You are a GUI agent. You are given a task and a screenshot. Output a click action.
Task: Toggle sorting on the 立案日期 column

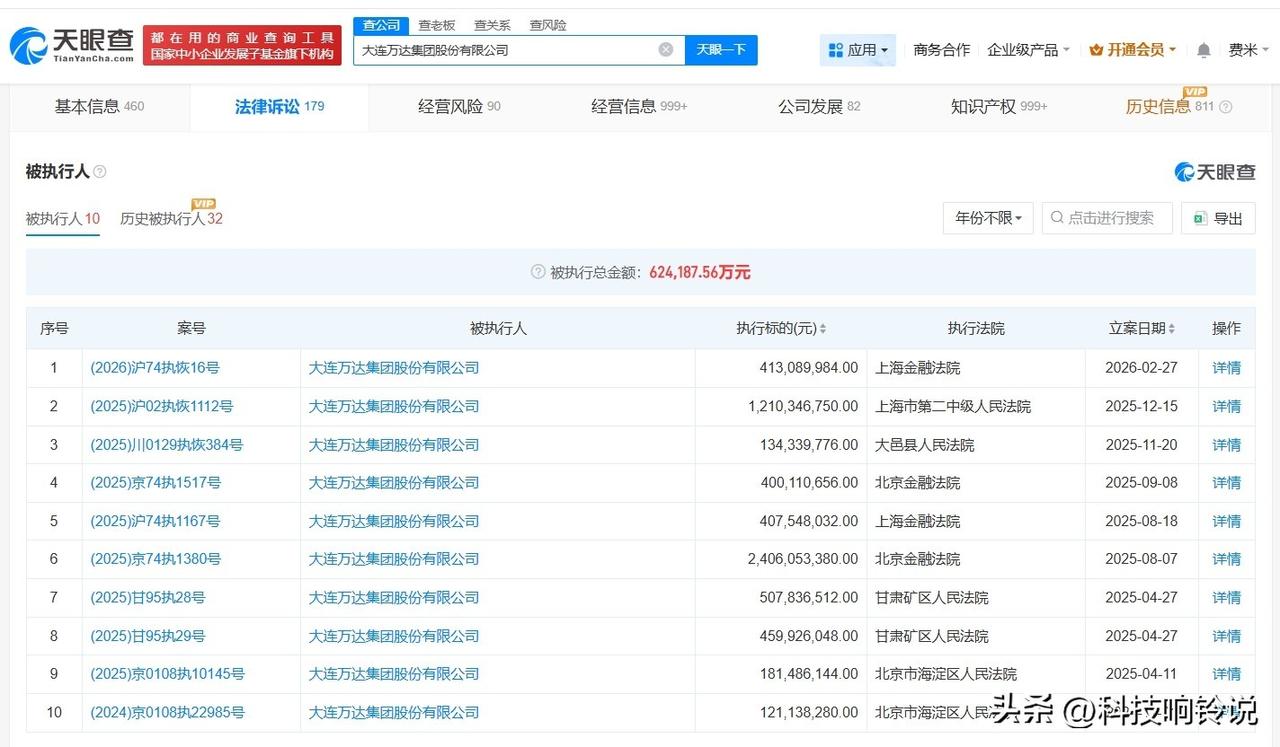click(x=1172, y=327)
